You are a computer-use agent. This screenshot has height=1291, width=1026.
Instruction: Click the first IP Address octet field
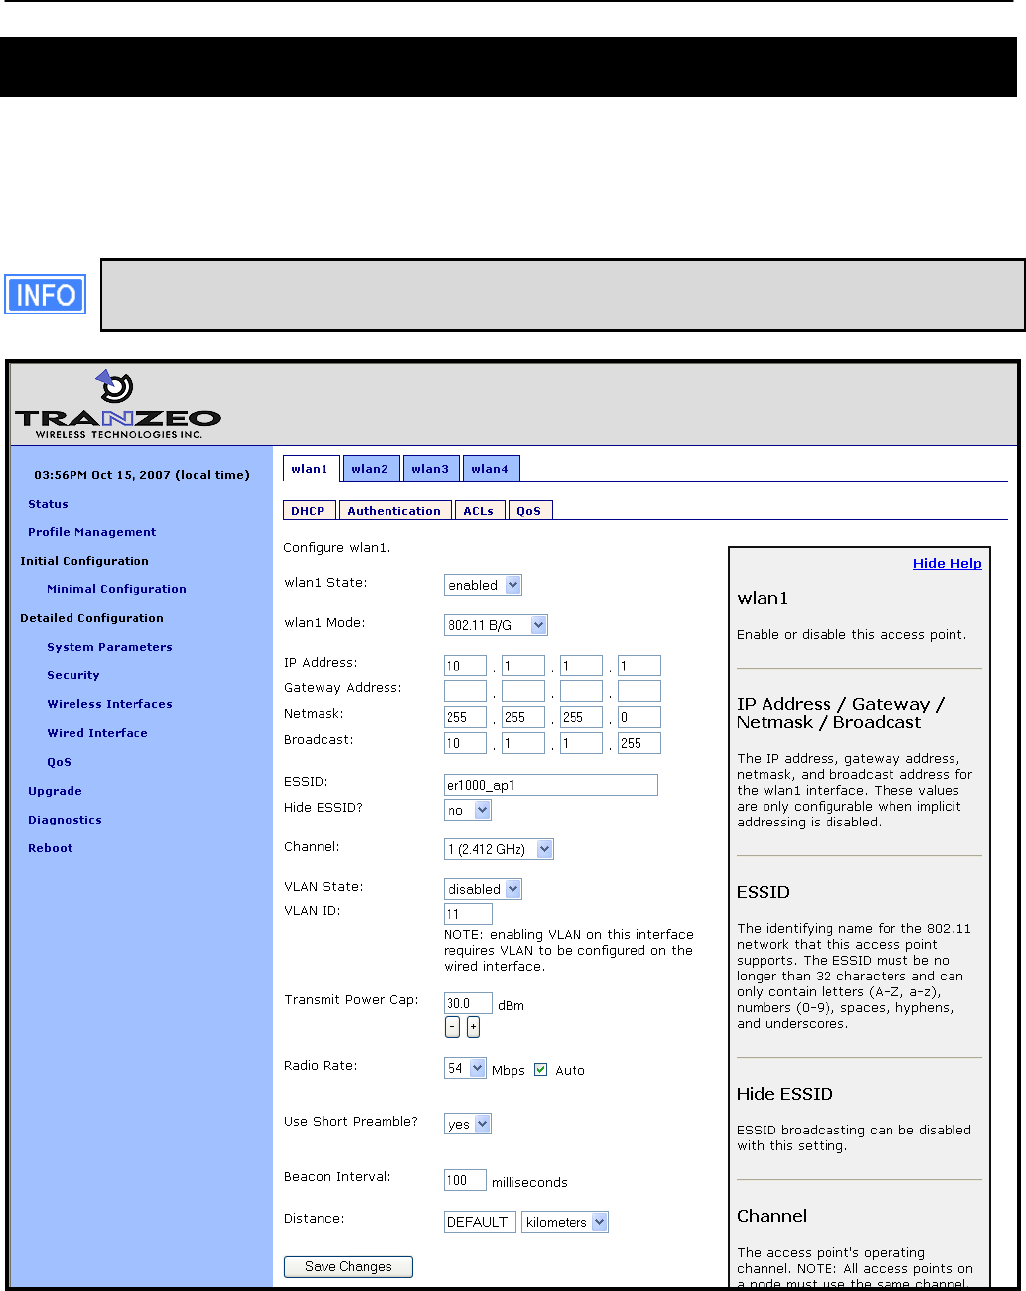point(465,666)
